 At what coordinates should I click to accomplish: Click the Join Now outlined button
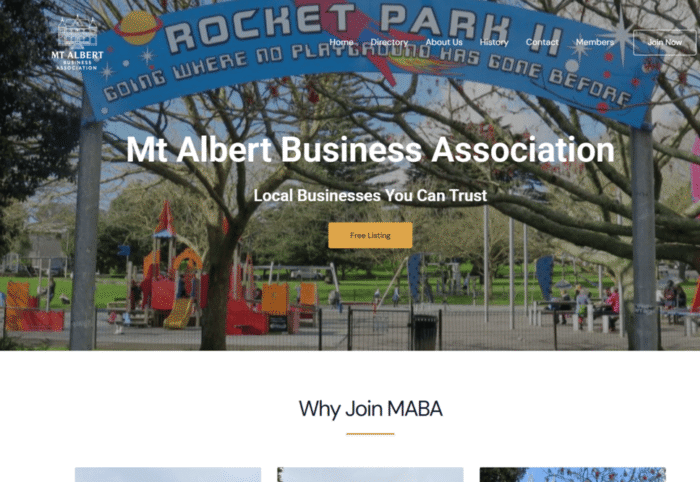click(664, 42)
